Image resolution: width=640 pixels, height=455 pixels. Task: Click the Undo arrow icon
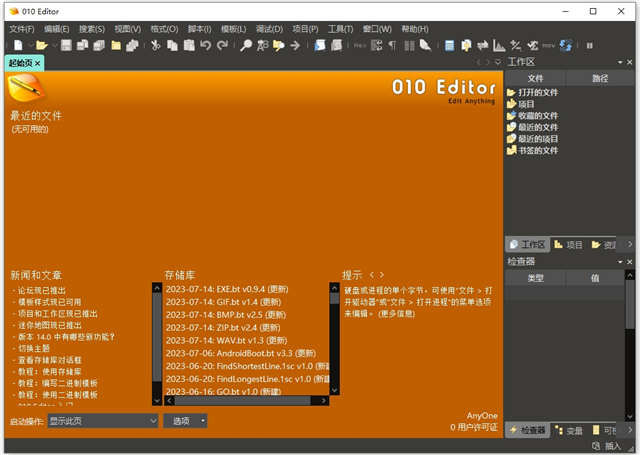pyautogui.click(x=205, y=45)
